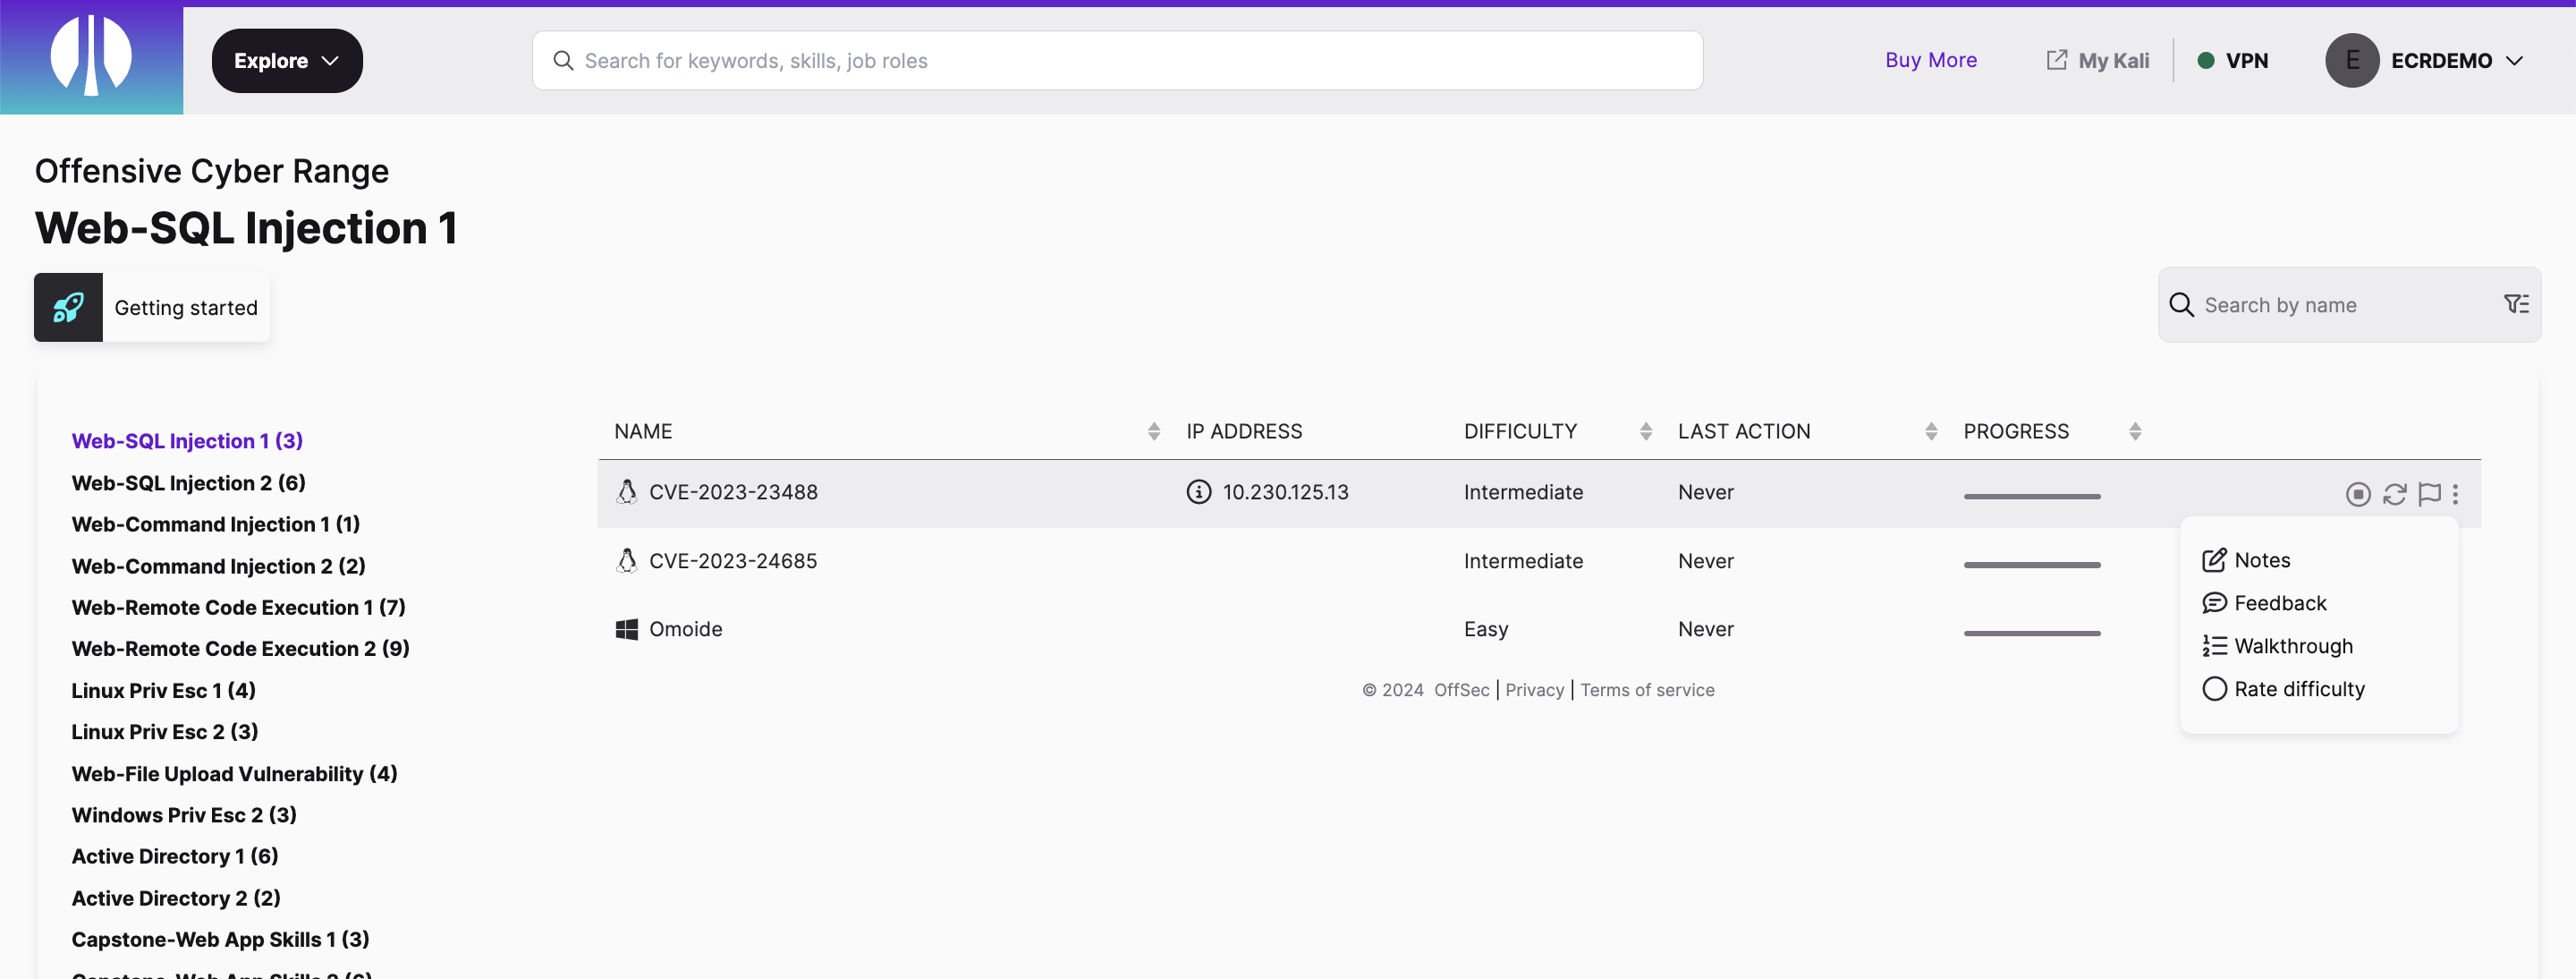Click the revert machine icon on highlighted row

(x=2395, y=493)
